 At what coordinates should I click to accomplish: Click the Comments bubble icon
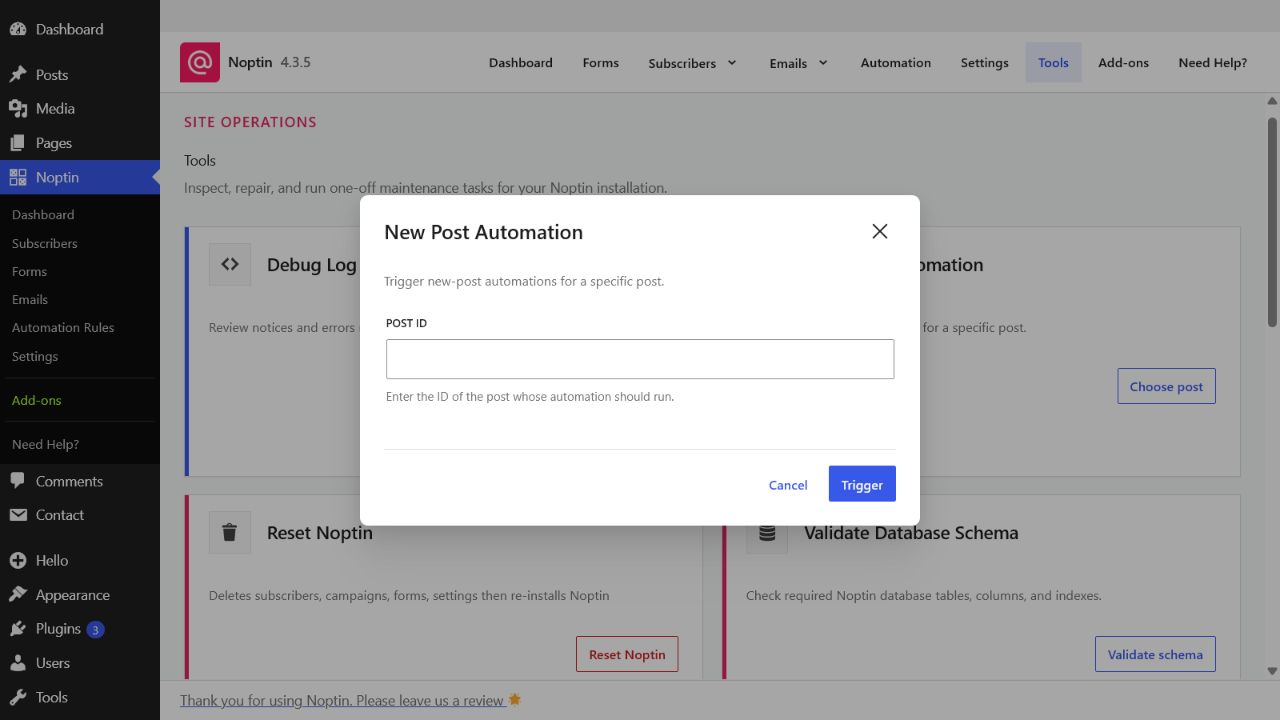click(x=18, y=481)
